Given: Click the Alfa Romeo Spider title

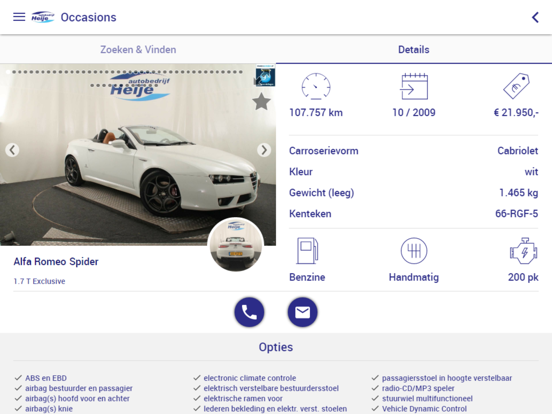Looking at the screenshot, I should pyautogui.click(x=56, y=262).
